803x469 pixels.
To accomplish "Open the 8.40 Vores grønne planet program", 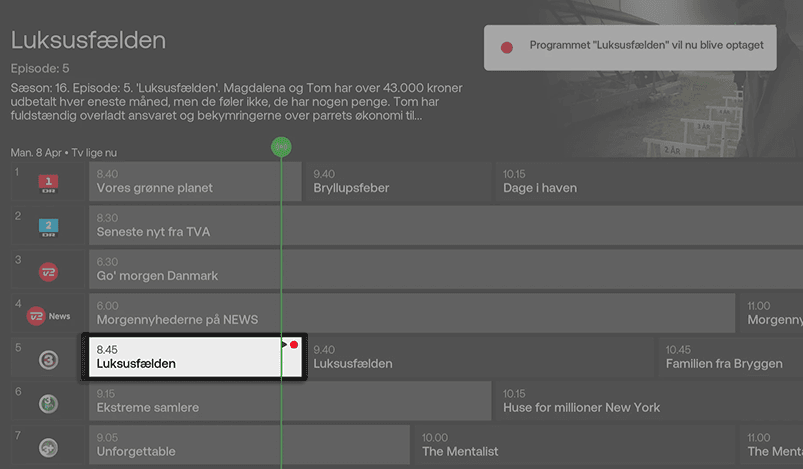I will 195,181.
